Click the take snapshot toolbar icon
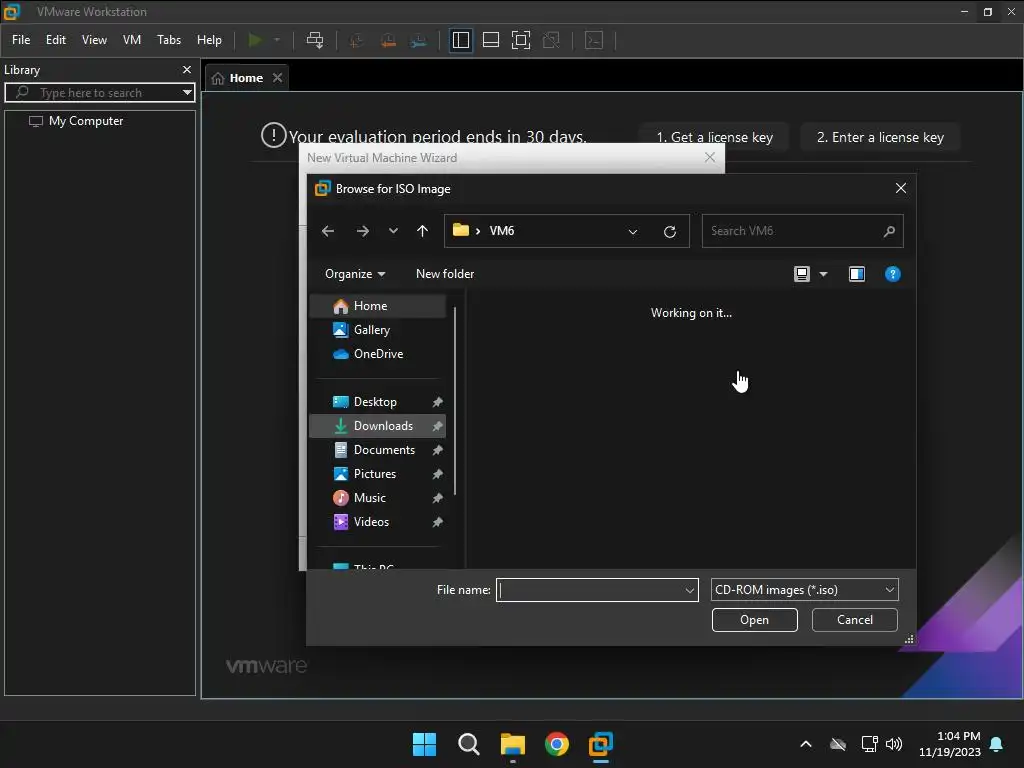This screenshot has height=768, width=1024. (357, 40)
